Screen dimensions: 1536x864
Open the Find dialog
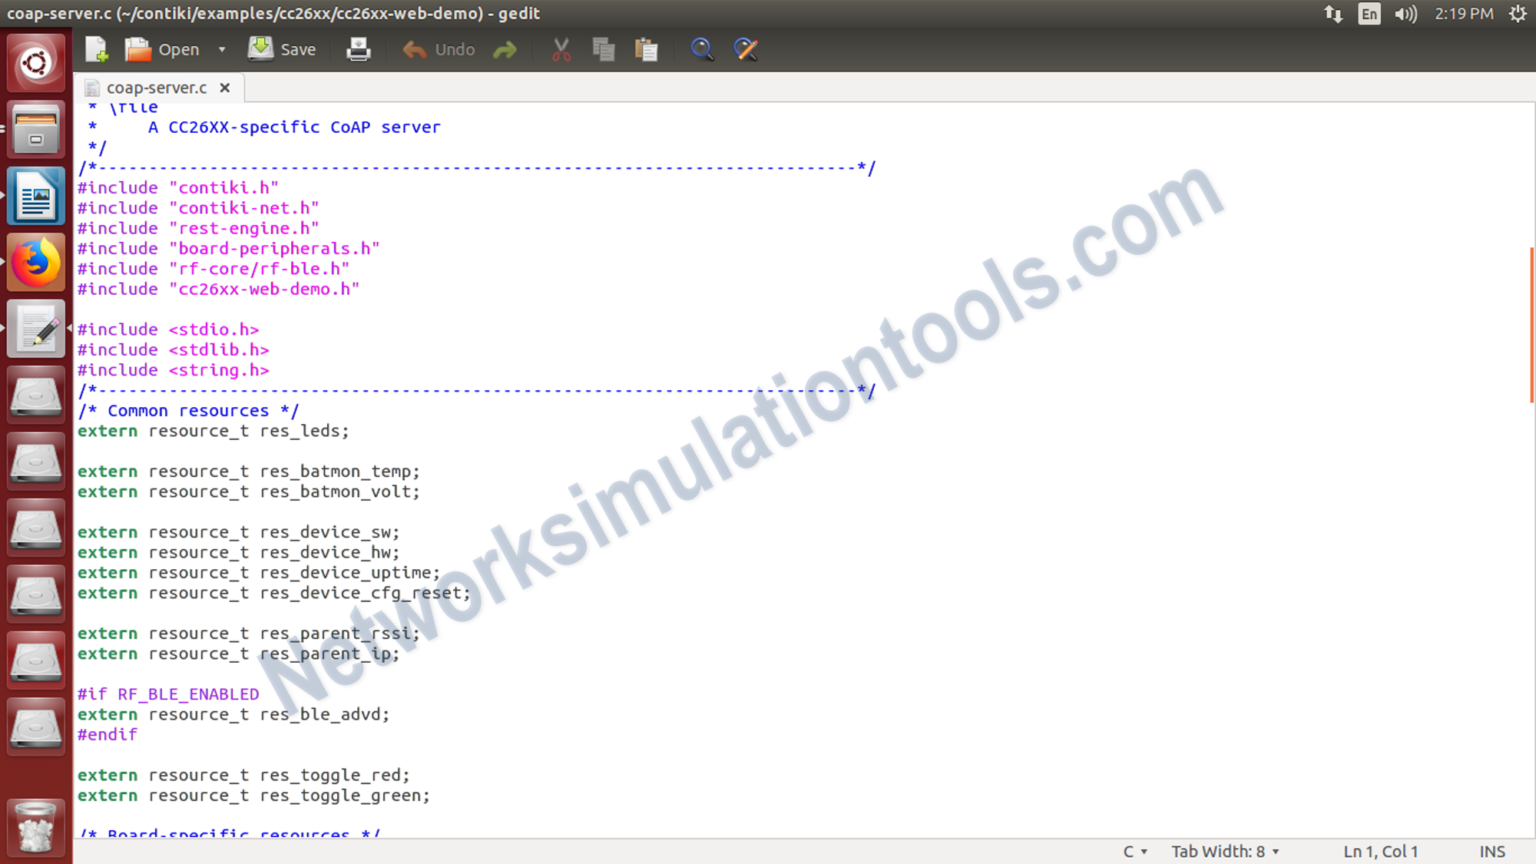coord(702,49)
